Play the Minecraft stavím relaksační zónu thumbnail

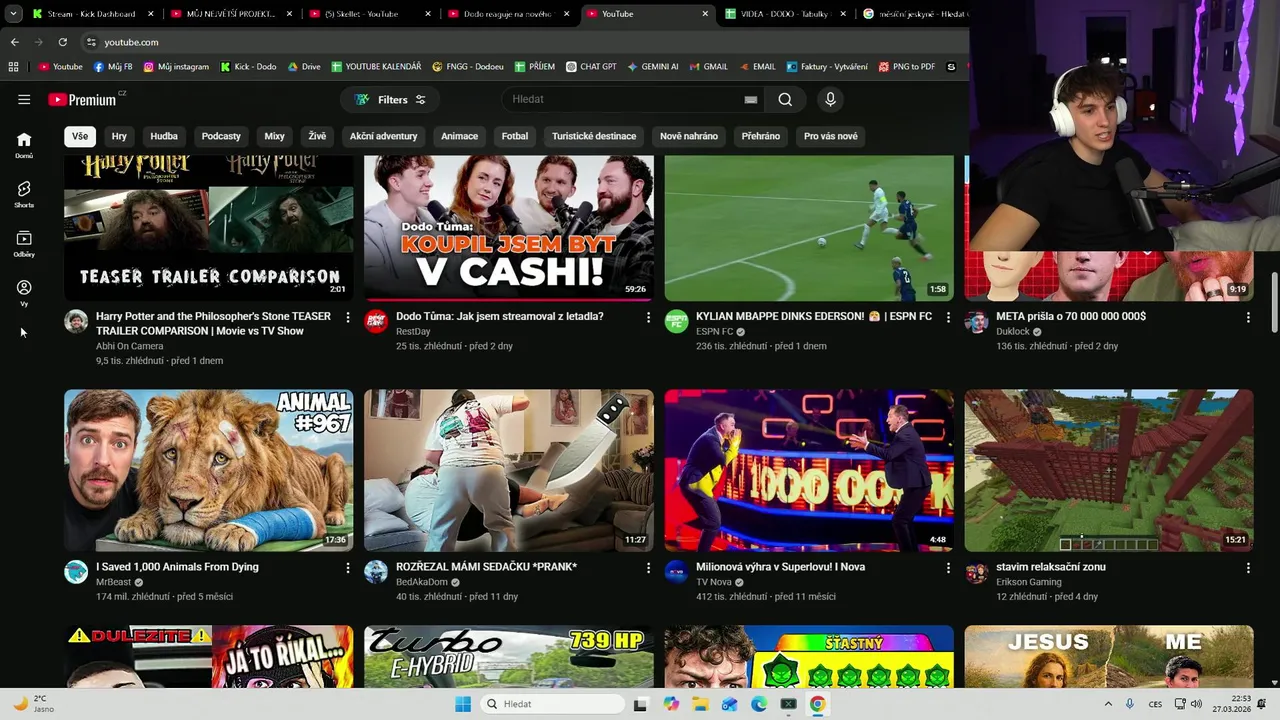1109,470
